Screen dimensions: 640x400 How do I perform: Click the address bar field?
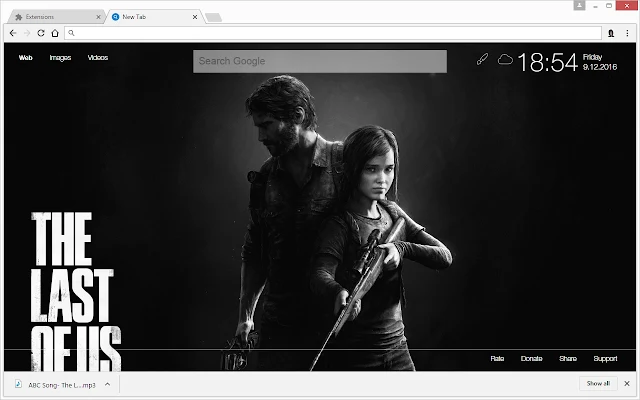tap(333, 33)
